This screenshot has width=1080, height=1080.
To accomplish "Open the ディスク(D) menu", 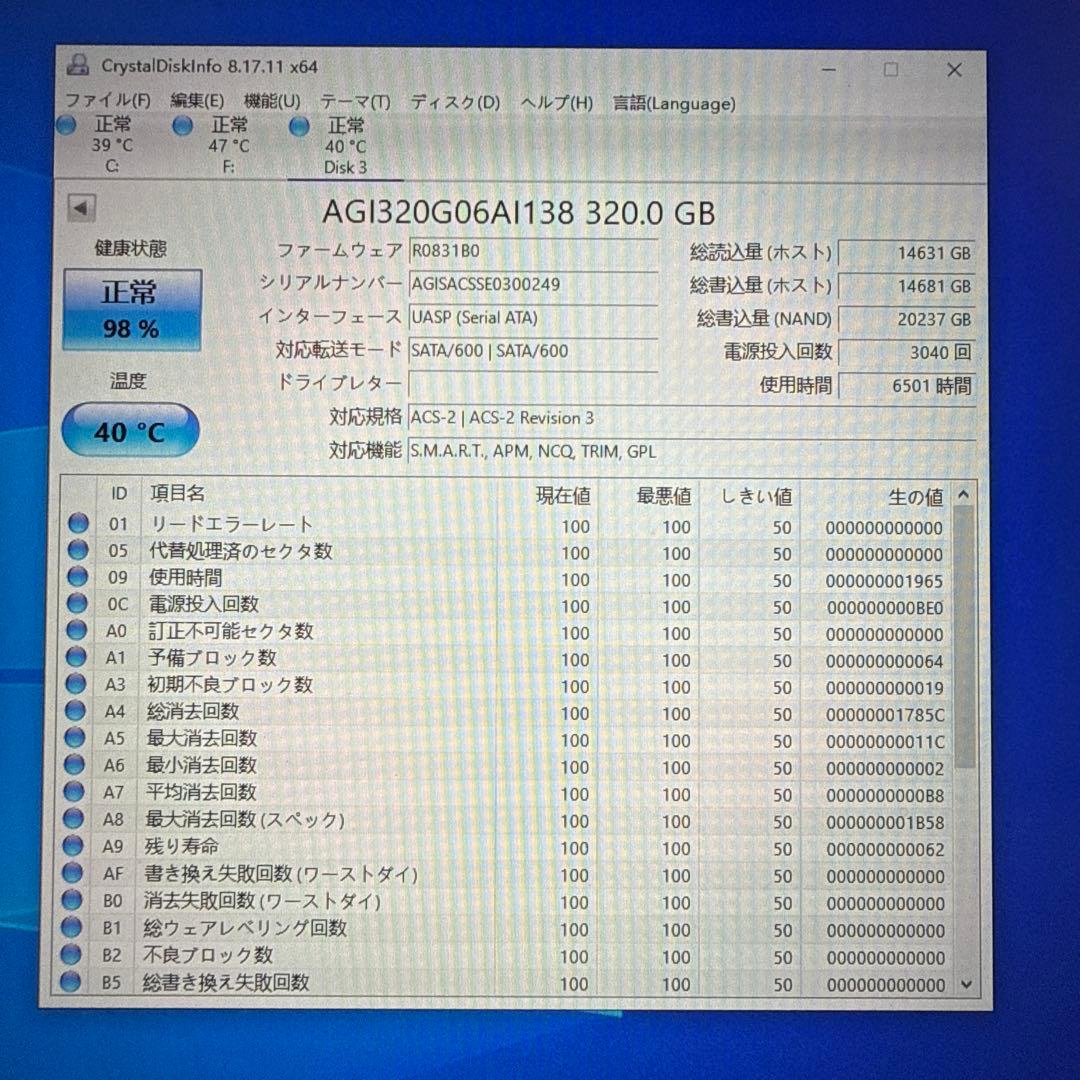I will click(455, 103).
